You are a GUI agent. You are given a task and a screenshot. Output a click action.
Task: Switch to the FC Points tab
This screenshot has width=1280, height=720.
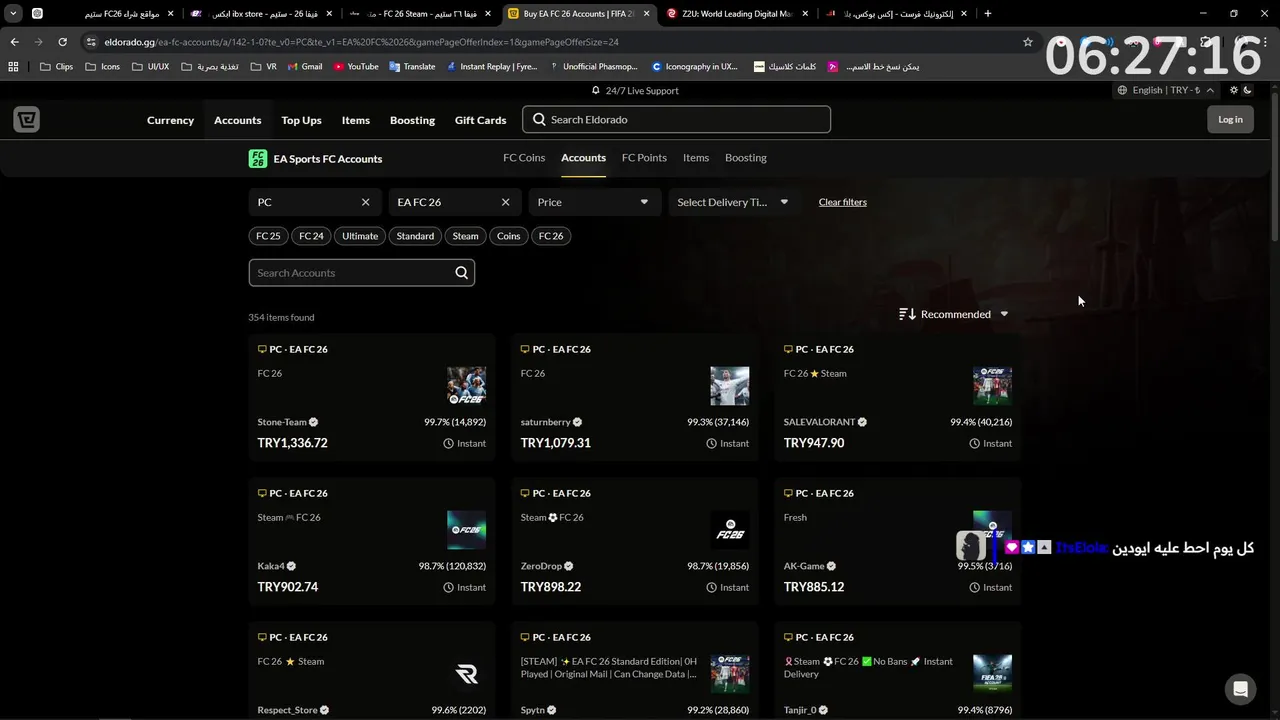pyautogui.click(x=644, y=158)
